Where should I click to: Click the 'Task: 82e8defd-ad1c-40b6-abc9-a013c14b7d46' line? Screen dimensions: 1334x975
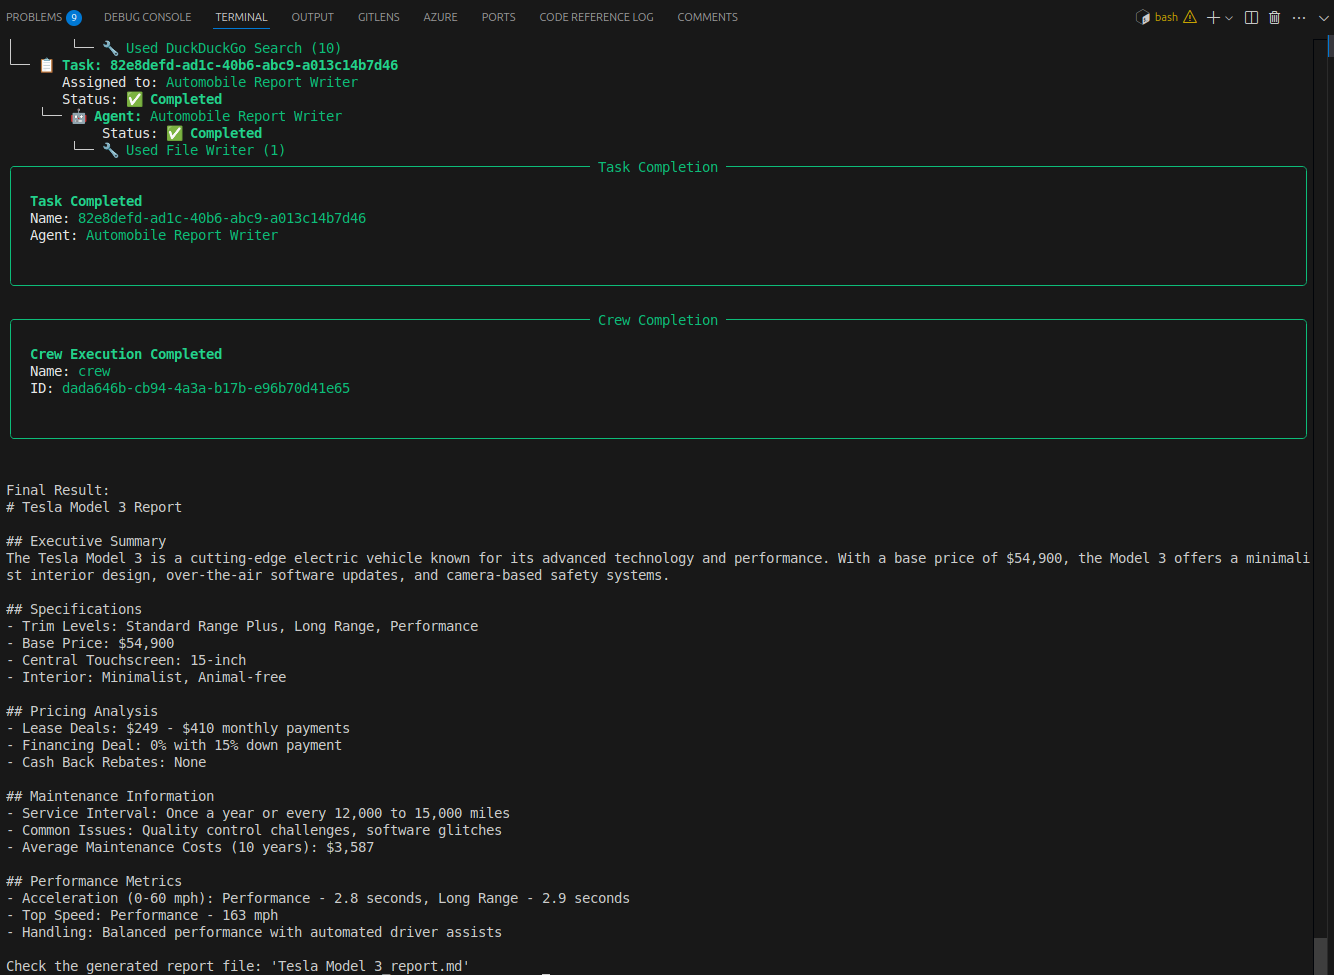click(x=230, y=65)
